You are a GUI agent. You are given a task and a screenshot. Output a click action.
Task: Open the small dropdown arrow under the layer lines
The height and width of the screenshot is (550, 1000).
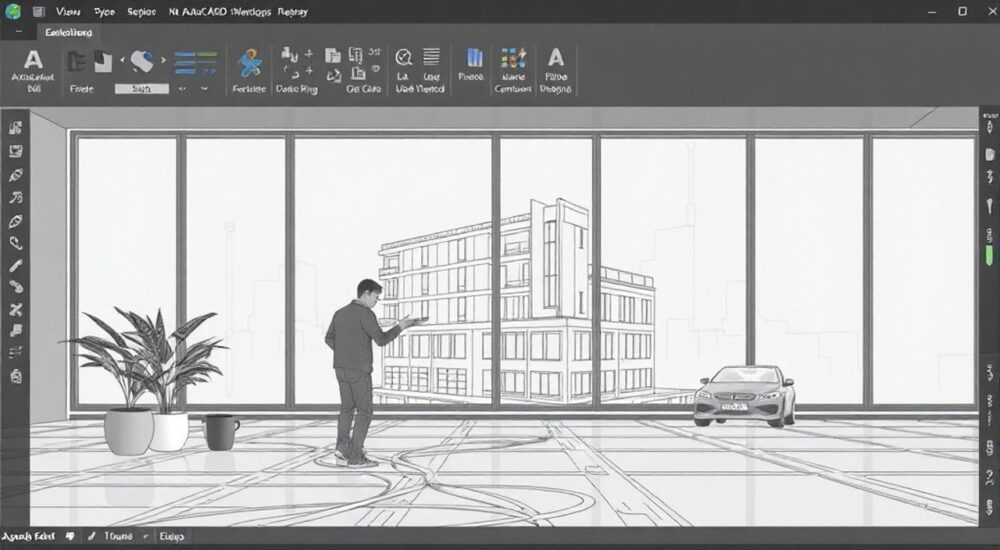tap(204, 89)
